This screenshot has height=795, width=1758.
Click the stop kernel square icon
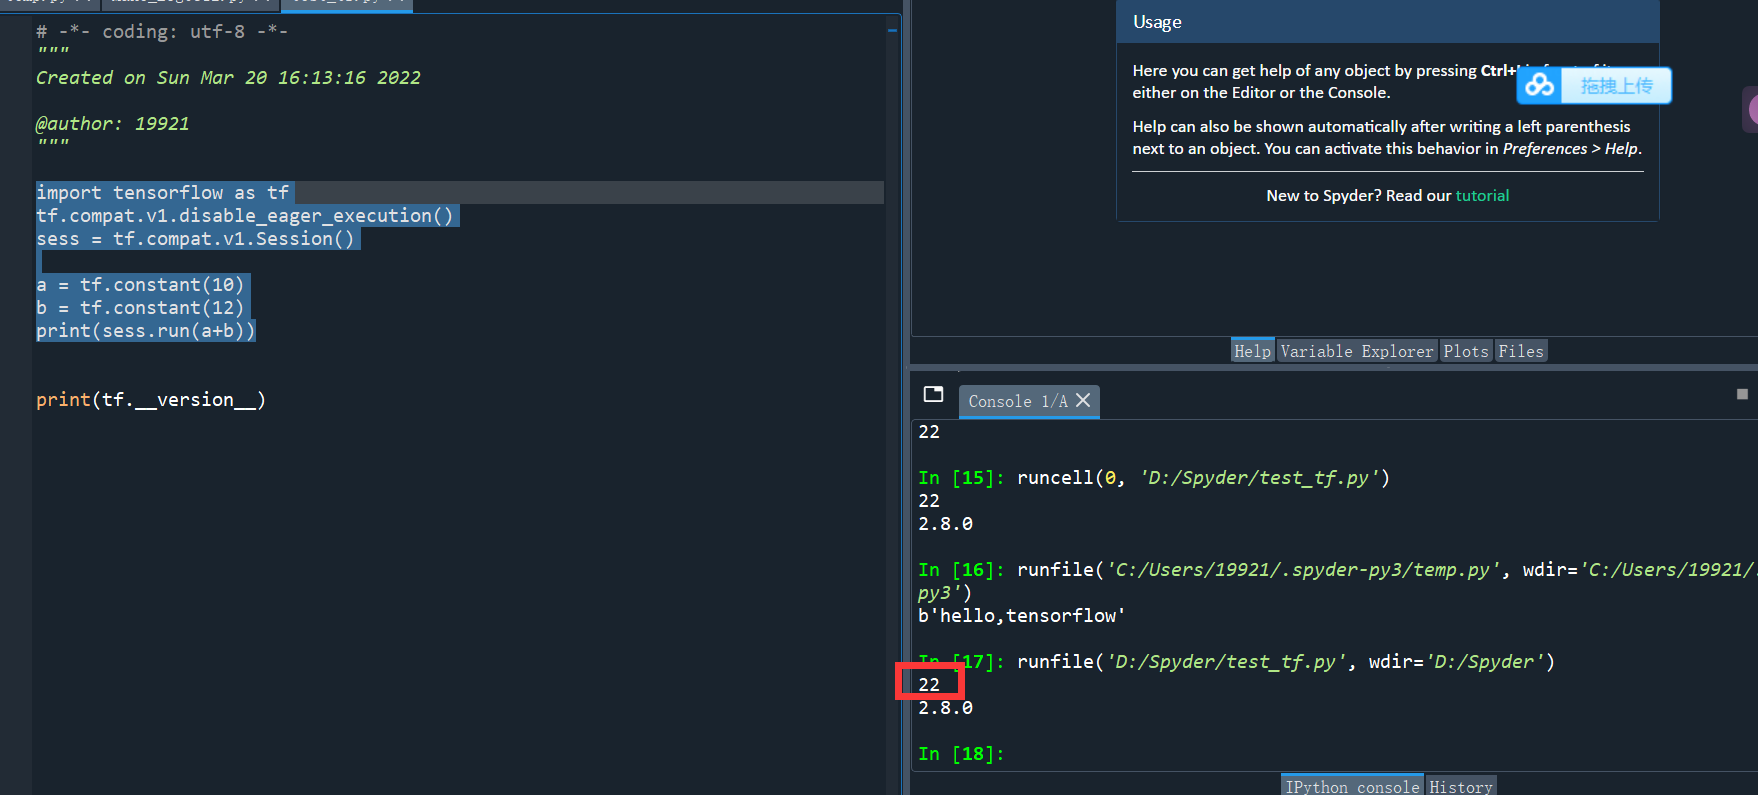(1742, 394)
